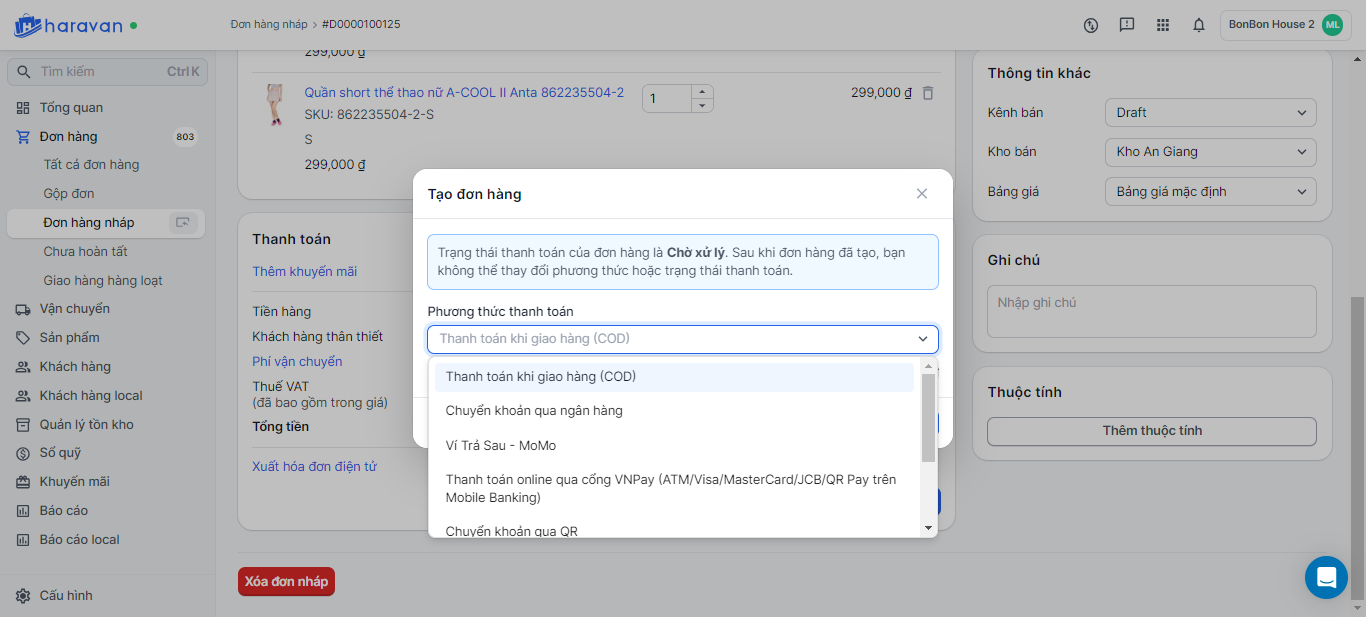Open the activity history clock icon
The image size is (1366, 617).
click(x=1091, y=25)
